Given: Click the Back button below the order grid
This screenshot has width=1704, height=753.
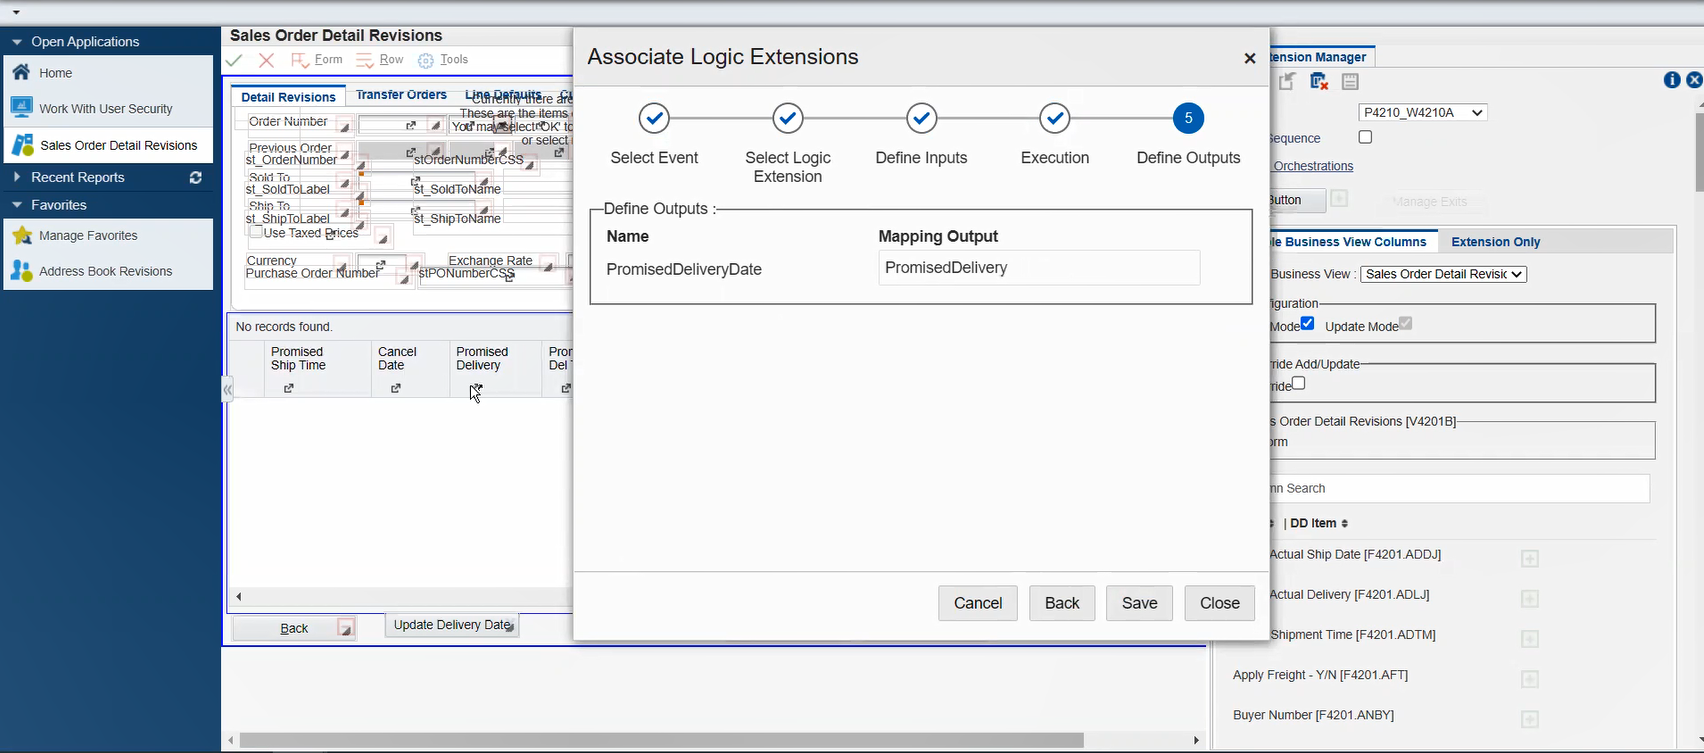Looking at the screenshot, I should coord(294,628).
